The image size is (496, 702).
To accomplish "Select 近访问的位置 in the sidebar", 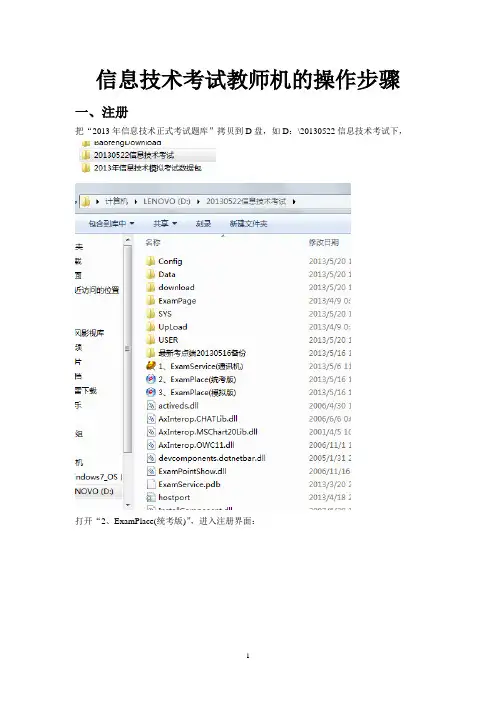I will [x=97, y=290].
